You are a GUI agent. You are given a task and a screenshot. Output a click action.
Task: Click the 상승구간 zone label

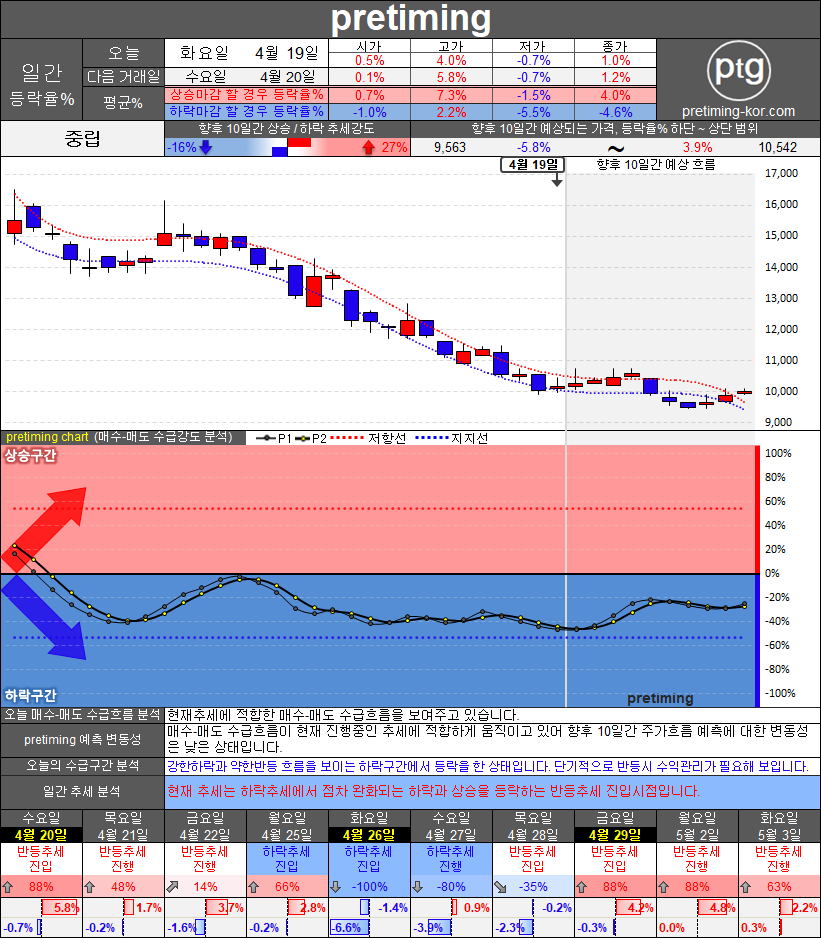pyautogui.click(x=31, y=456)
